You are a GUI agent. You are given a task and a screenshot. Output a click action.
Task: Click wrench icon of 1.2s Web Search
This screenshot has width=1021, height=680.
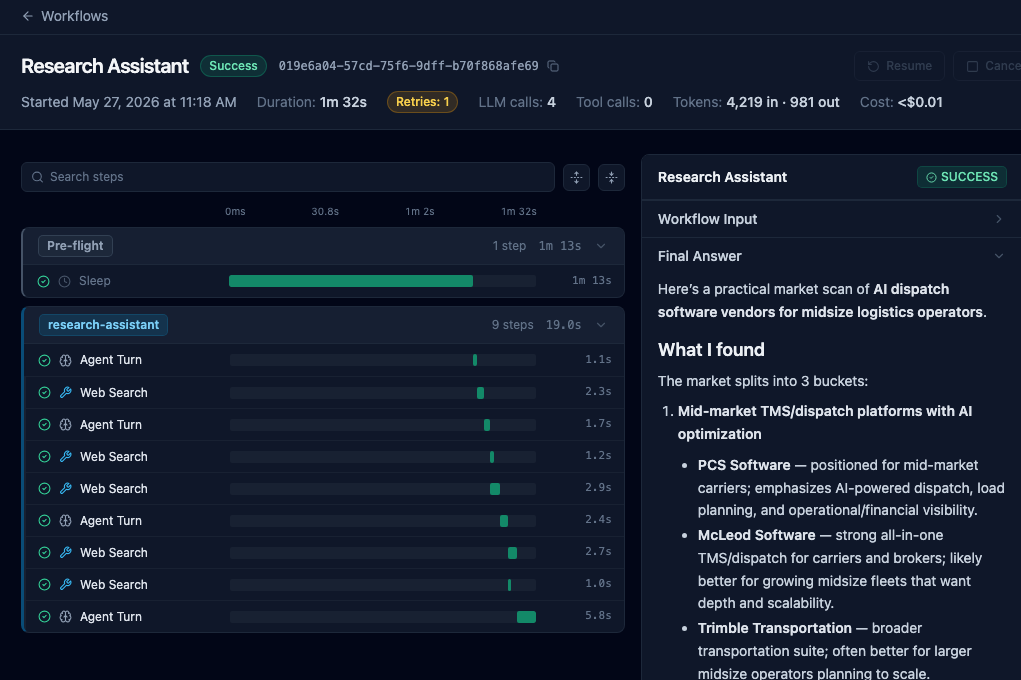pyautogui.click(x=65, y=457)
